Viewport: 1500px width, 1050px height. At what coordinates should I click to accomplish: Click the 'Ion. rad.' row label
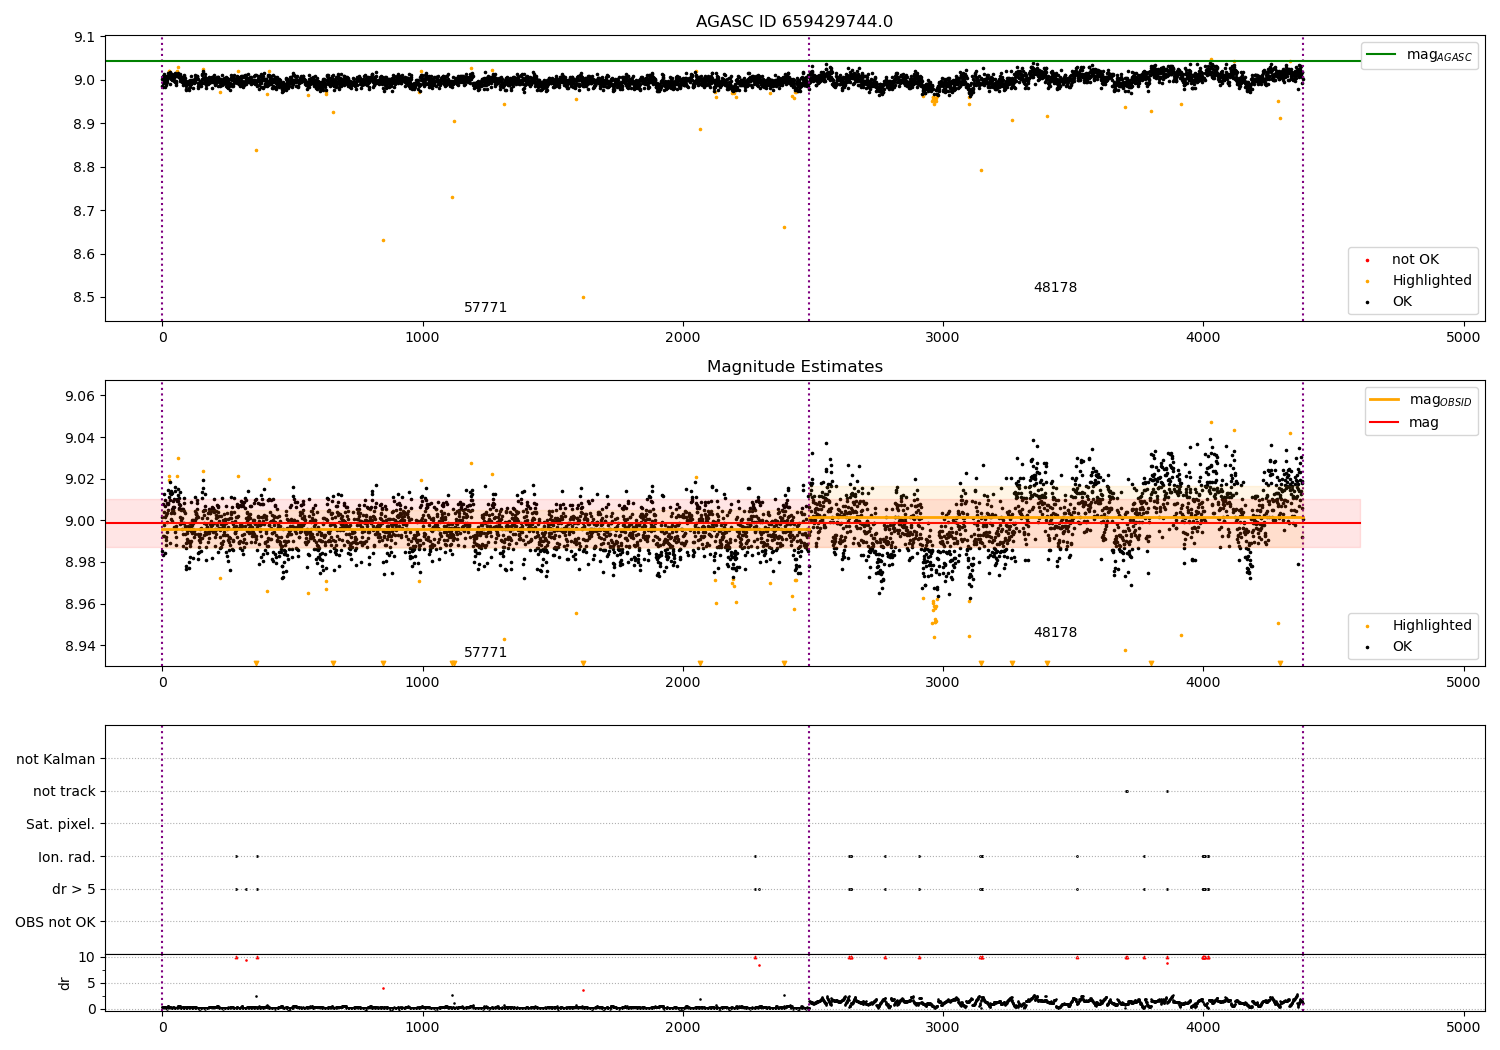pyautogui.click(x=67, y=858)
